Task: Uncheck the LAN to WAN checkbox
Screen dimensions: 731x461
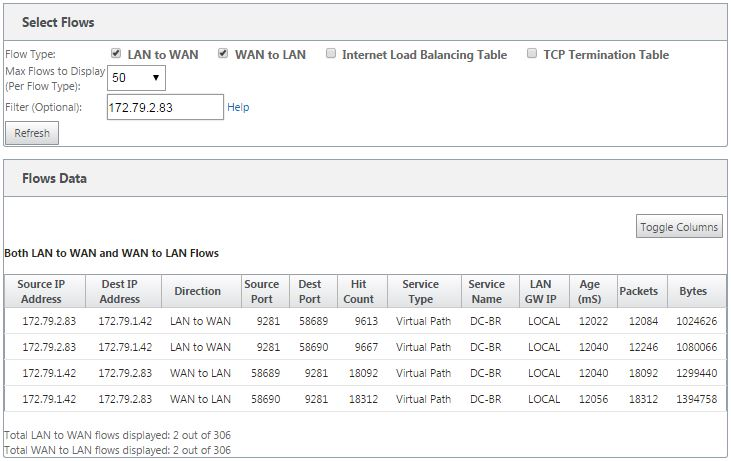Action: 116,53
